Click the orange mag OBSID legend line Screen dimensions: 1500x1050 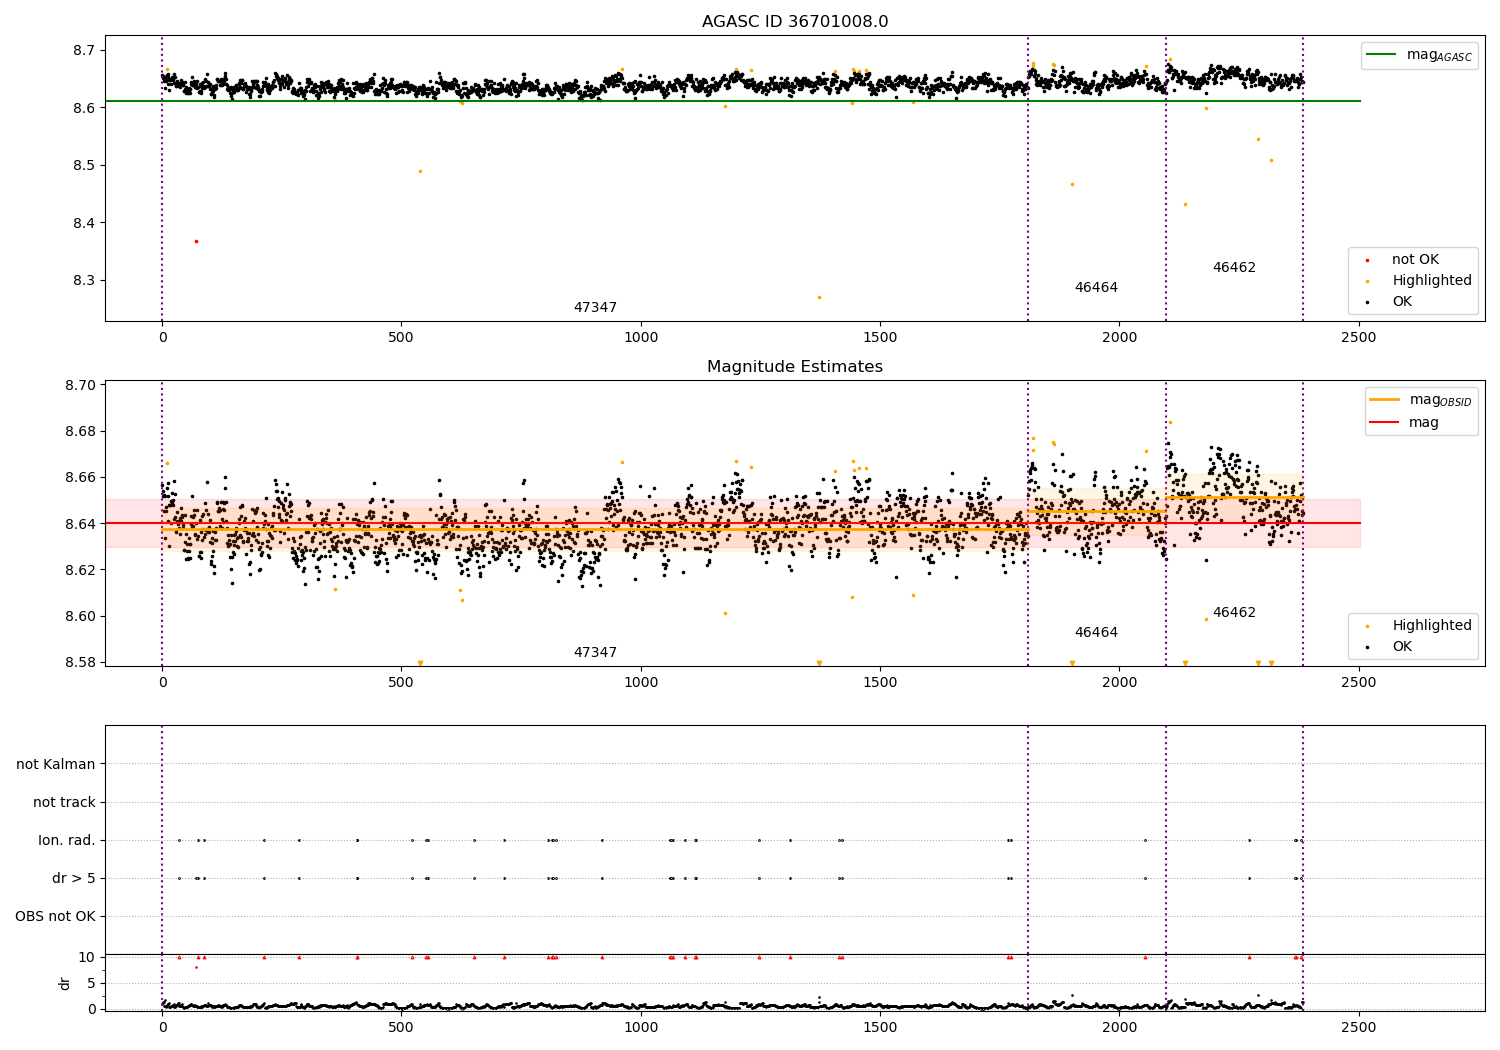click(1385, 400)
